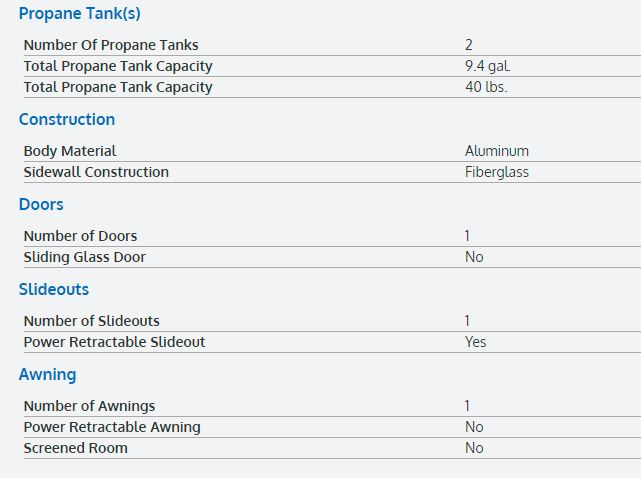Click the Number of Slideouts label
Image resolution: width=641 pixels, height=478 pixels.
[92, 321]
